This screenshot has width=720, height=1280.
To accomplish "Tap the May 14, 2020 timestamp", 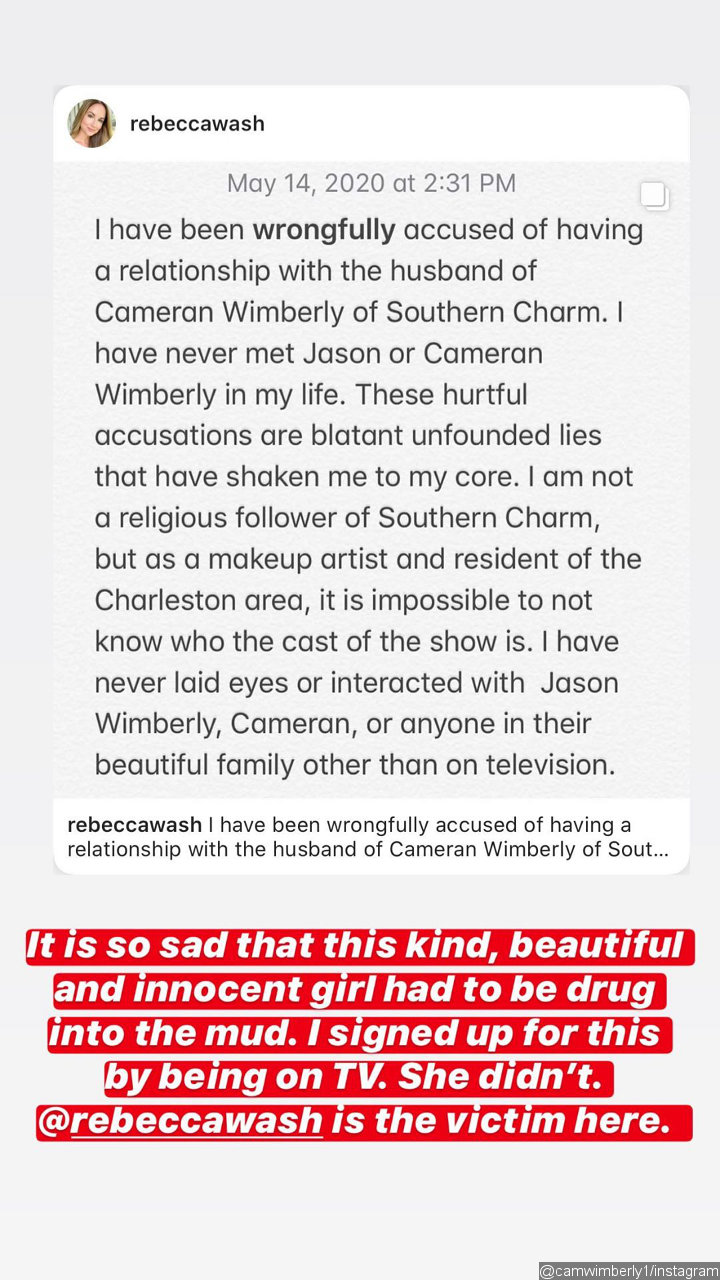I will [x=371, y=184].
